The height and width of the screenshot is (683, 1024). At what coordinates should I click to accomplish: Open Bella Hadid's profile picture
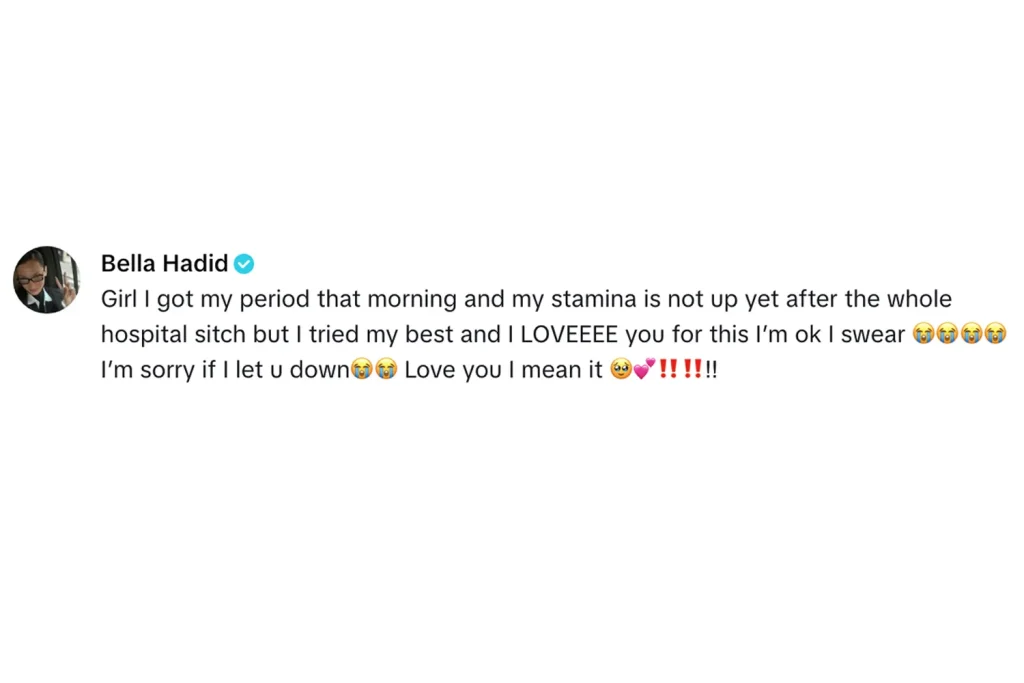(46, 280)
